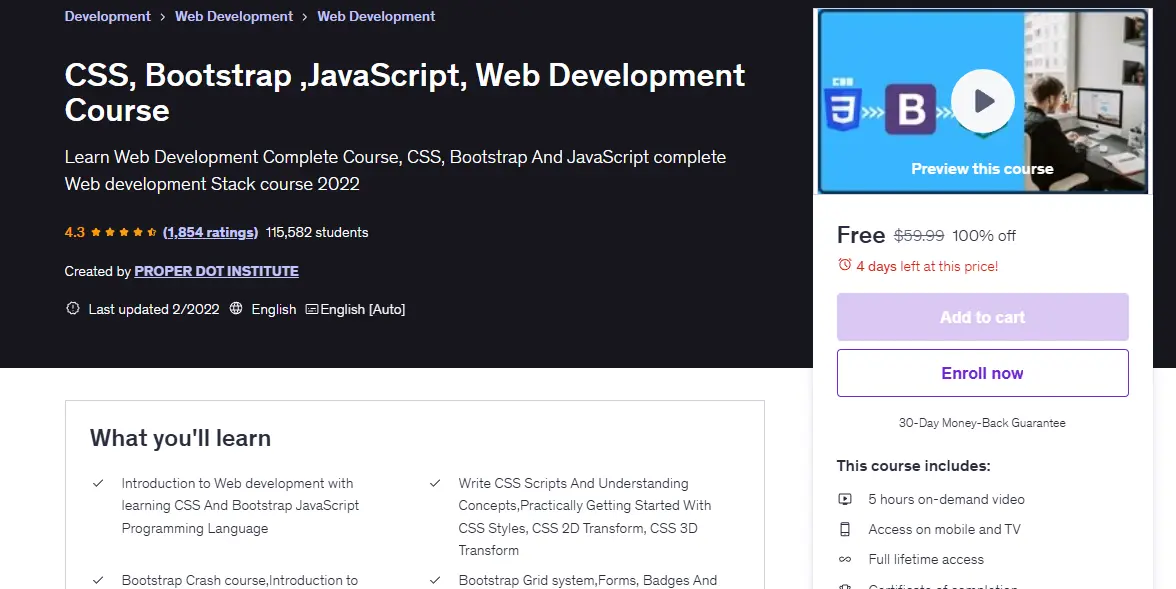Click the 115,582 students text
This screenshot has height=589, width=1176.
click(316, 233)
